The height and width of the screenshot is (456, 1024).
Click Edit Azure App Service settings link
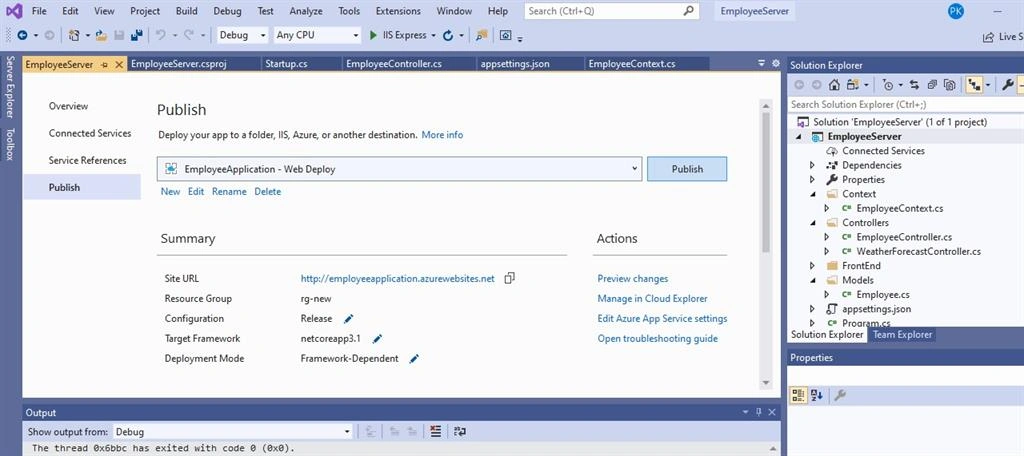coord(662,319)
